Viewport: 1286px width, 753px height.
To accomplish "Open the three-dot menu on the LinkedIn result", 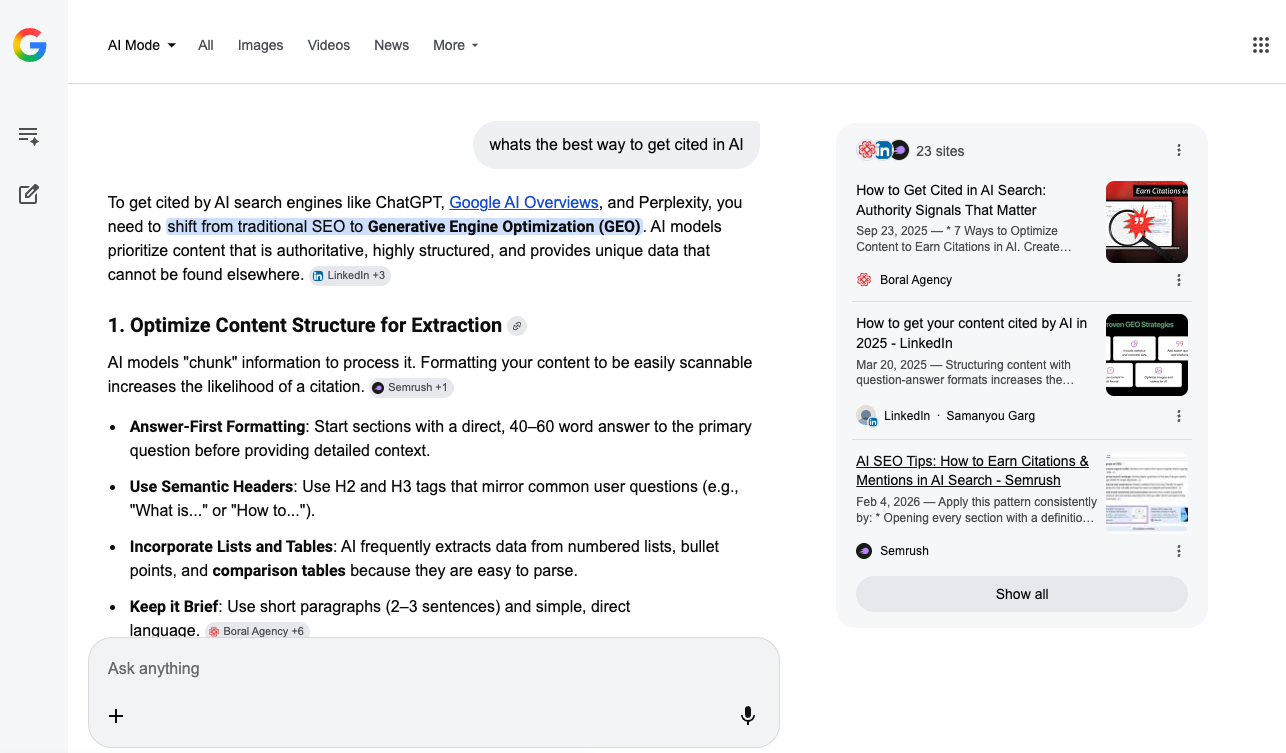I will coord(1179,416).
